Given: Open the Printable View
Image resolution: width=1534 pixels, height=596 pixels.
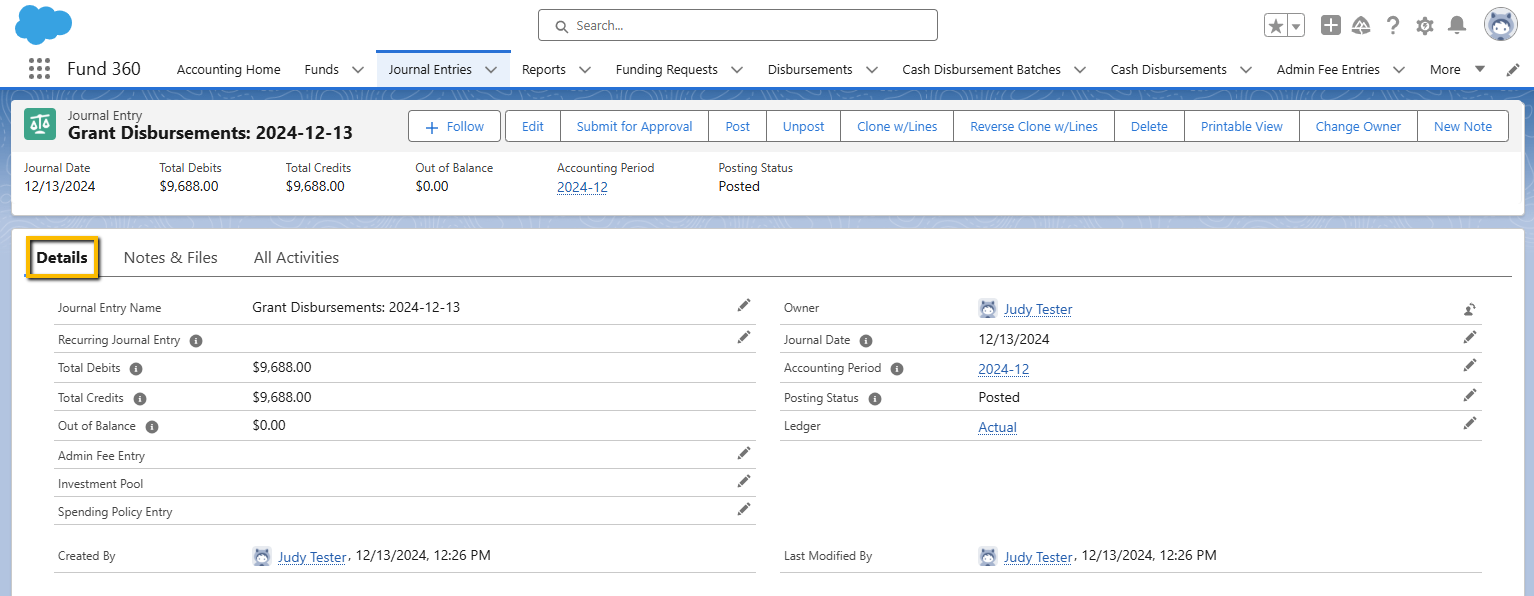Looking at the screenshot, I should pyautogui.click(x=1242, y=126).
